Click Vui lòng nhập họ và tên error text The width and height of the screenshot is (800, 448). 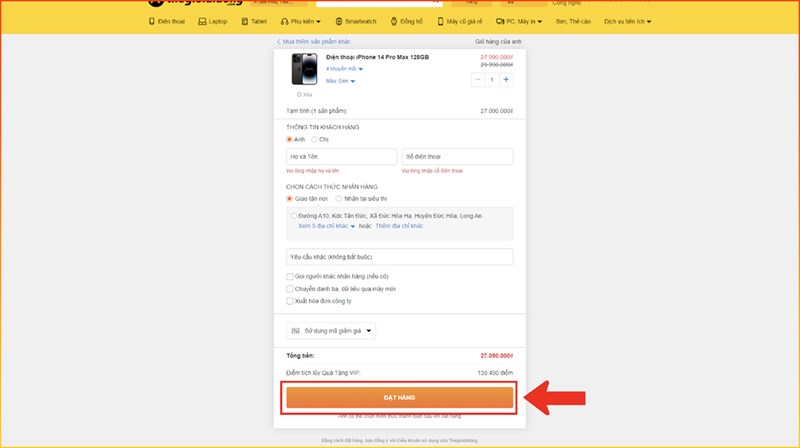point(312,171)
